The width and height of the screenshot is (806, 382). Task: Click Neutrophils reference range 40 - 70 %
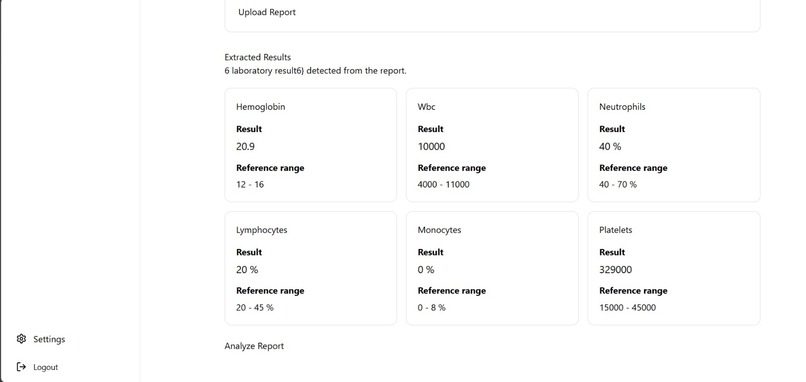(618, 184)
